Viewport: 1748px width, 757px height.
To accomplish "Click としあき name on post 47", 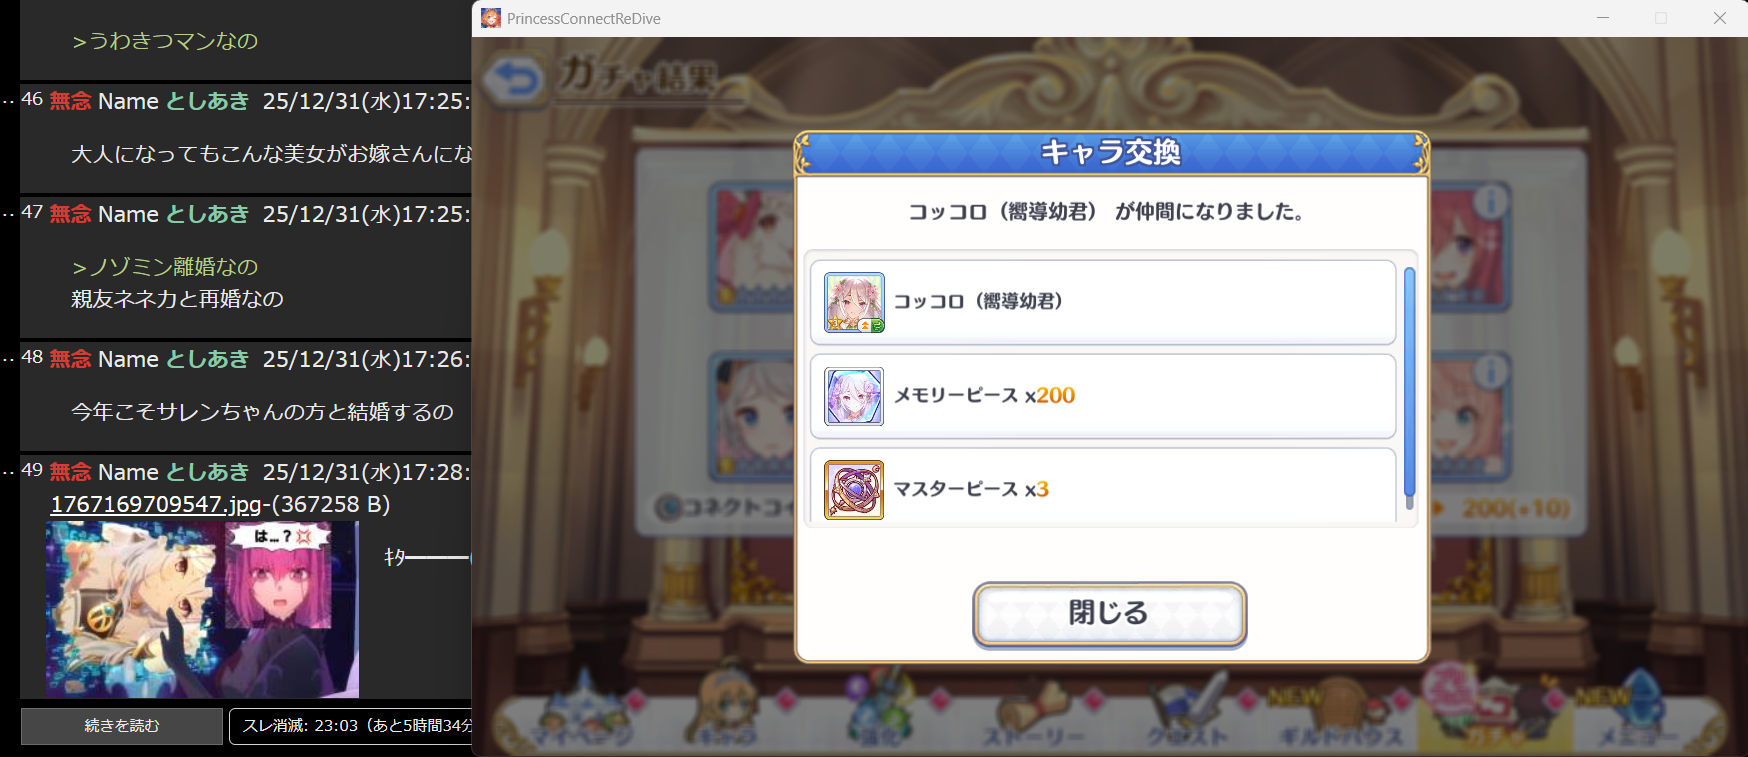I will pos(208,214).
